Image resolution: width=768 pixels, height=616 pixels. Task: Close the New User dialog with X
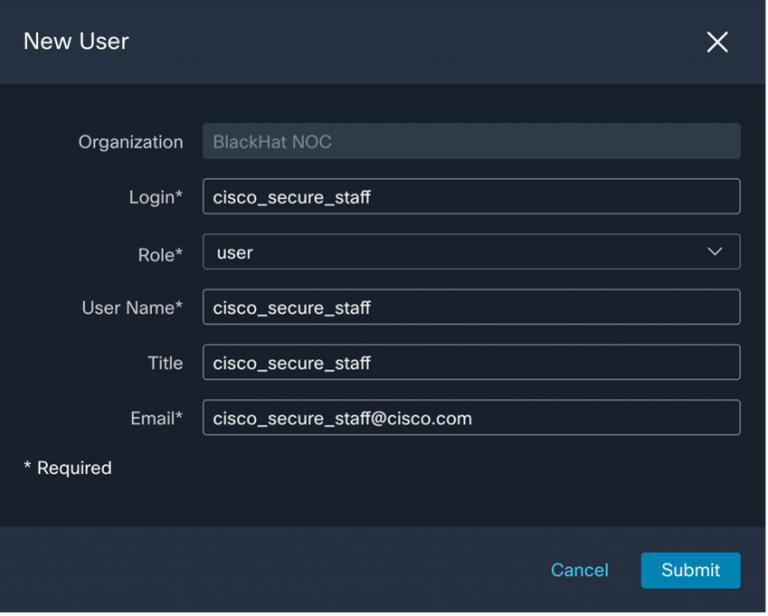[x=717, y=42]
